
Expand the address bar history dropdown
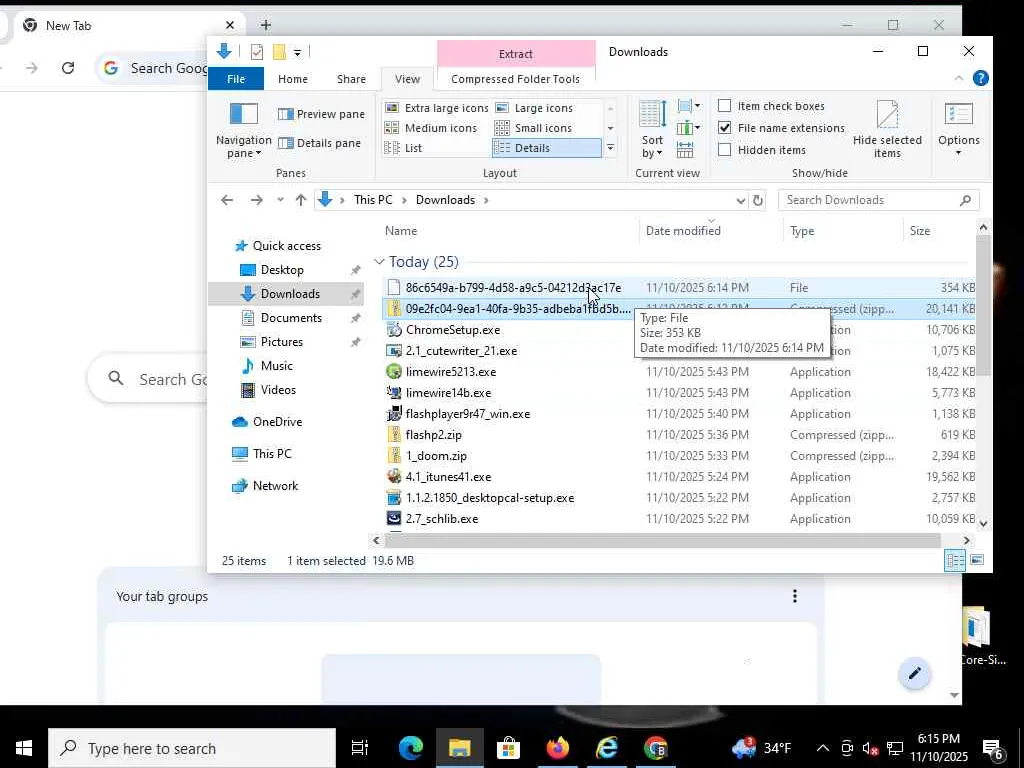[741, 200]
